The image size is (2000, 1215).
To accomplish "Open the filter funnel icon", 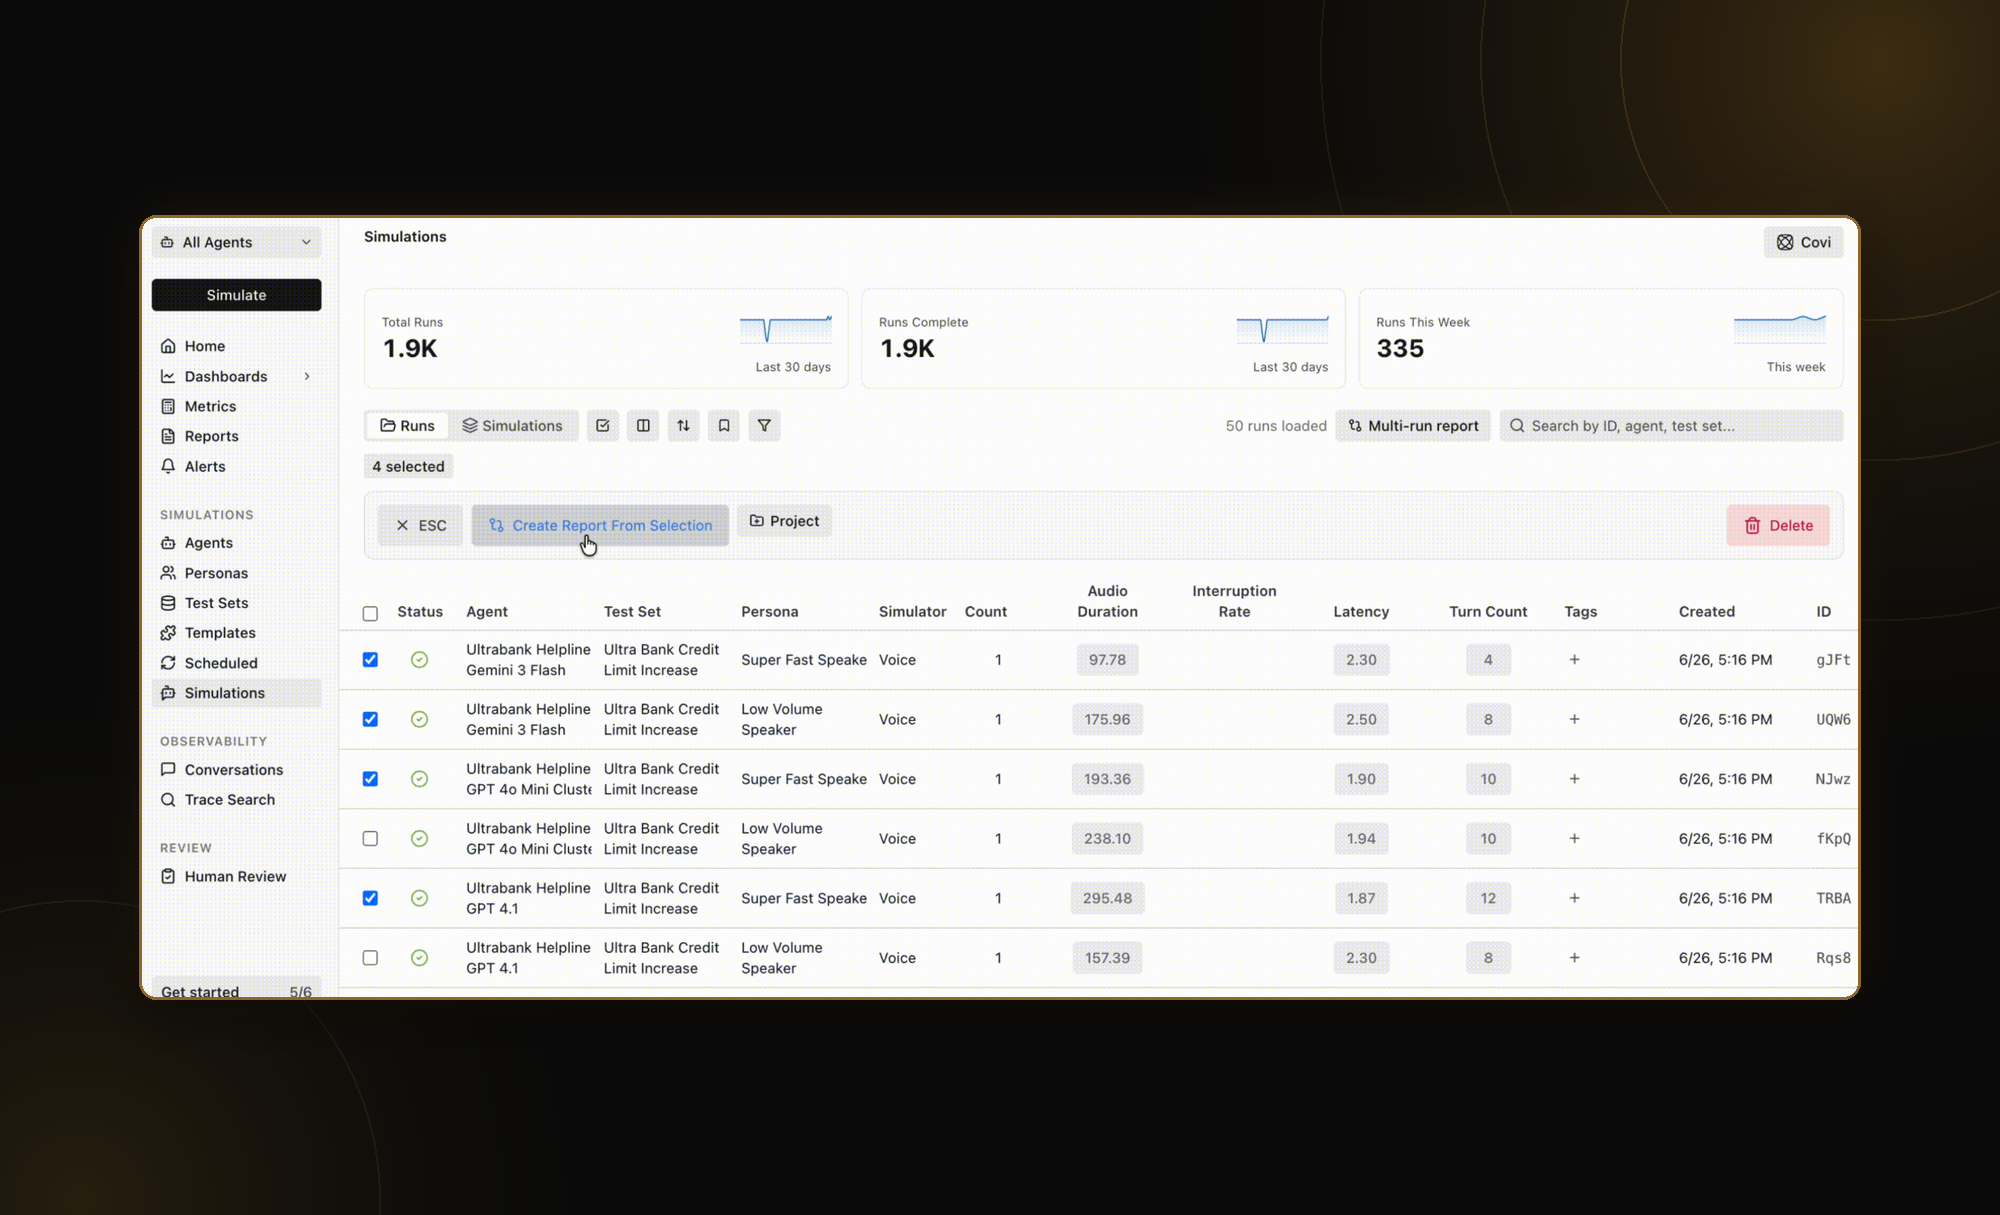I will pos(764,425).
